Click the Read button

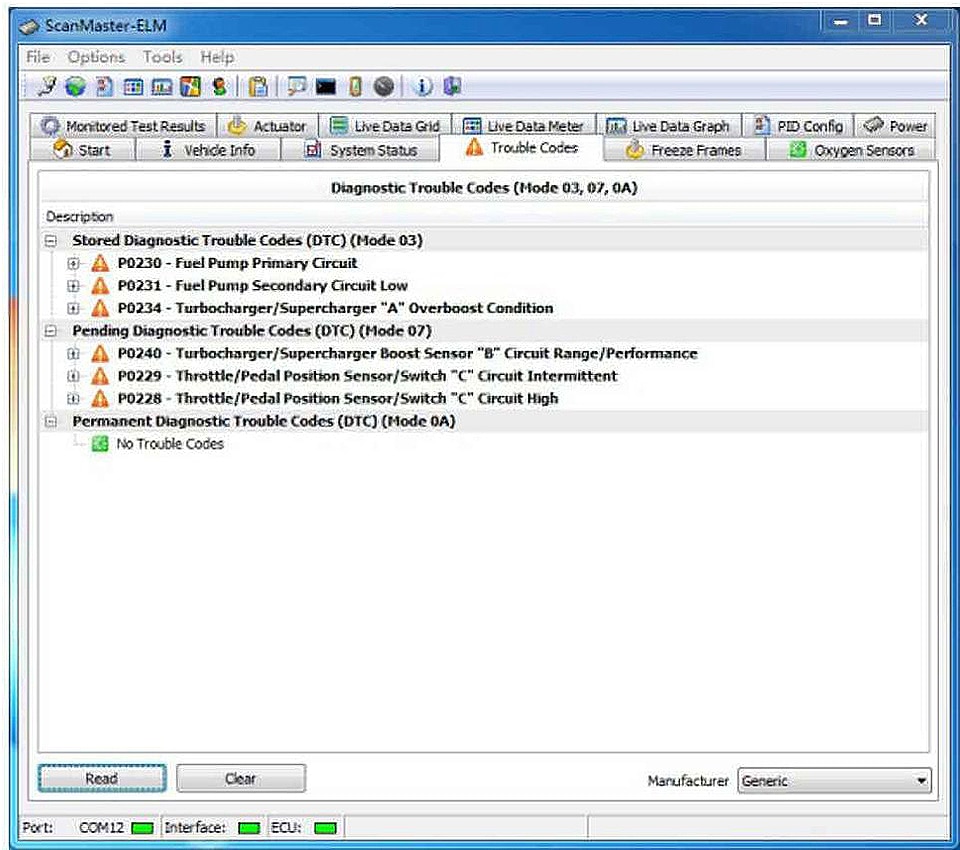(x=102, y=778)
